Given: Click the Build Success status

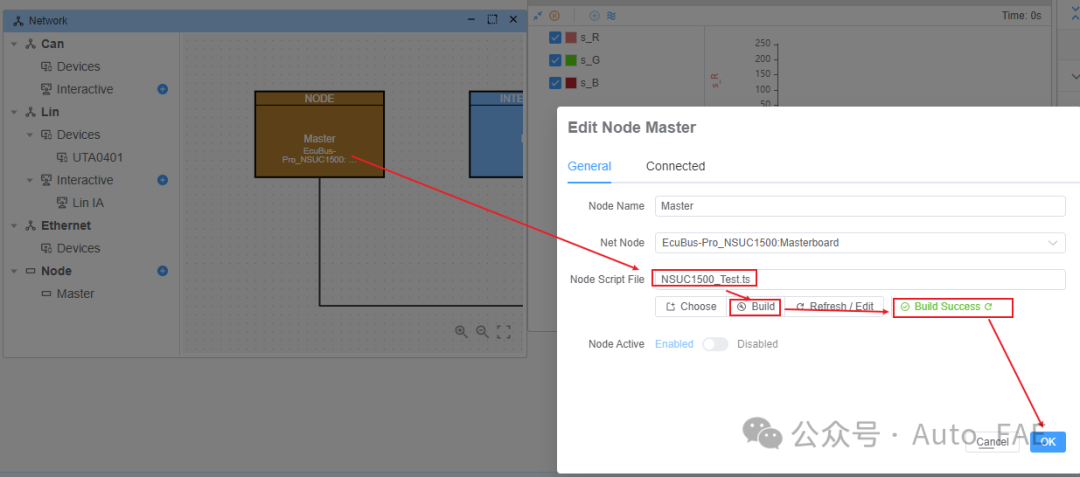Looking at the screenshot, I should 946,306.
